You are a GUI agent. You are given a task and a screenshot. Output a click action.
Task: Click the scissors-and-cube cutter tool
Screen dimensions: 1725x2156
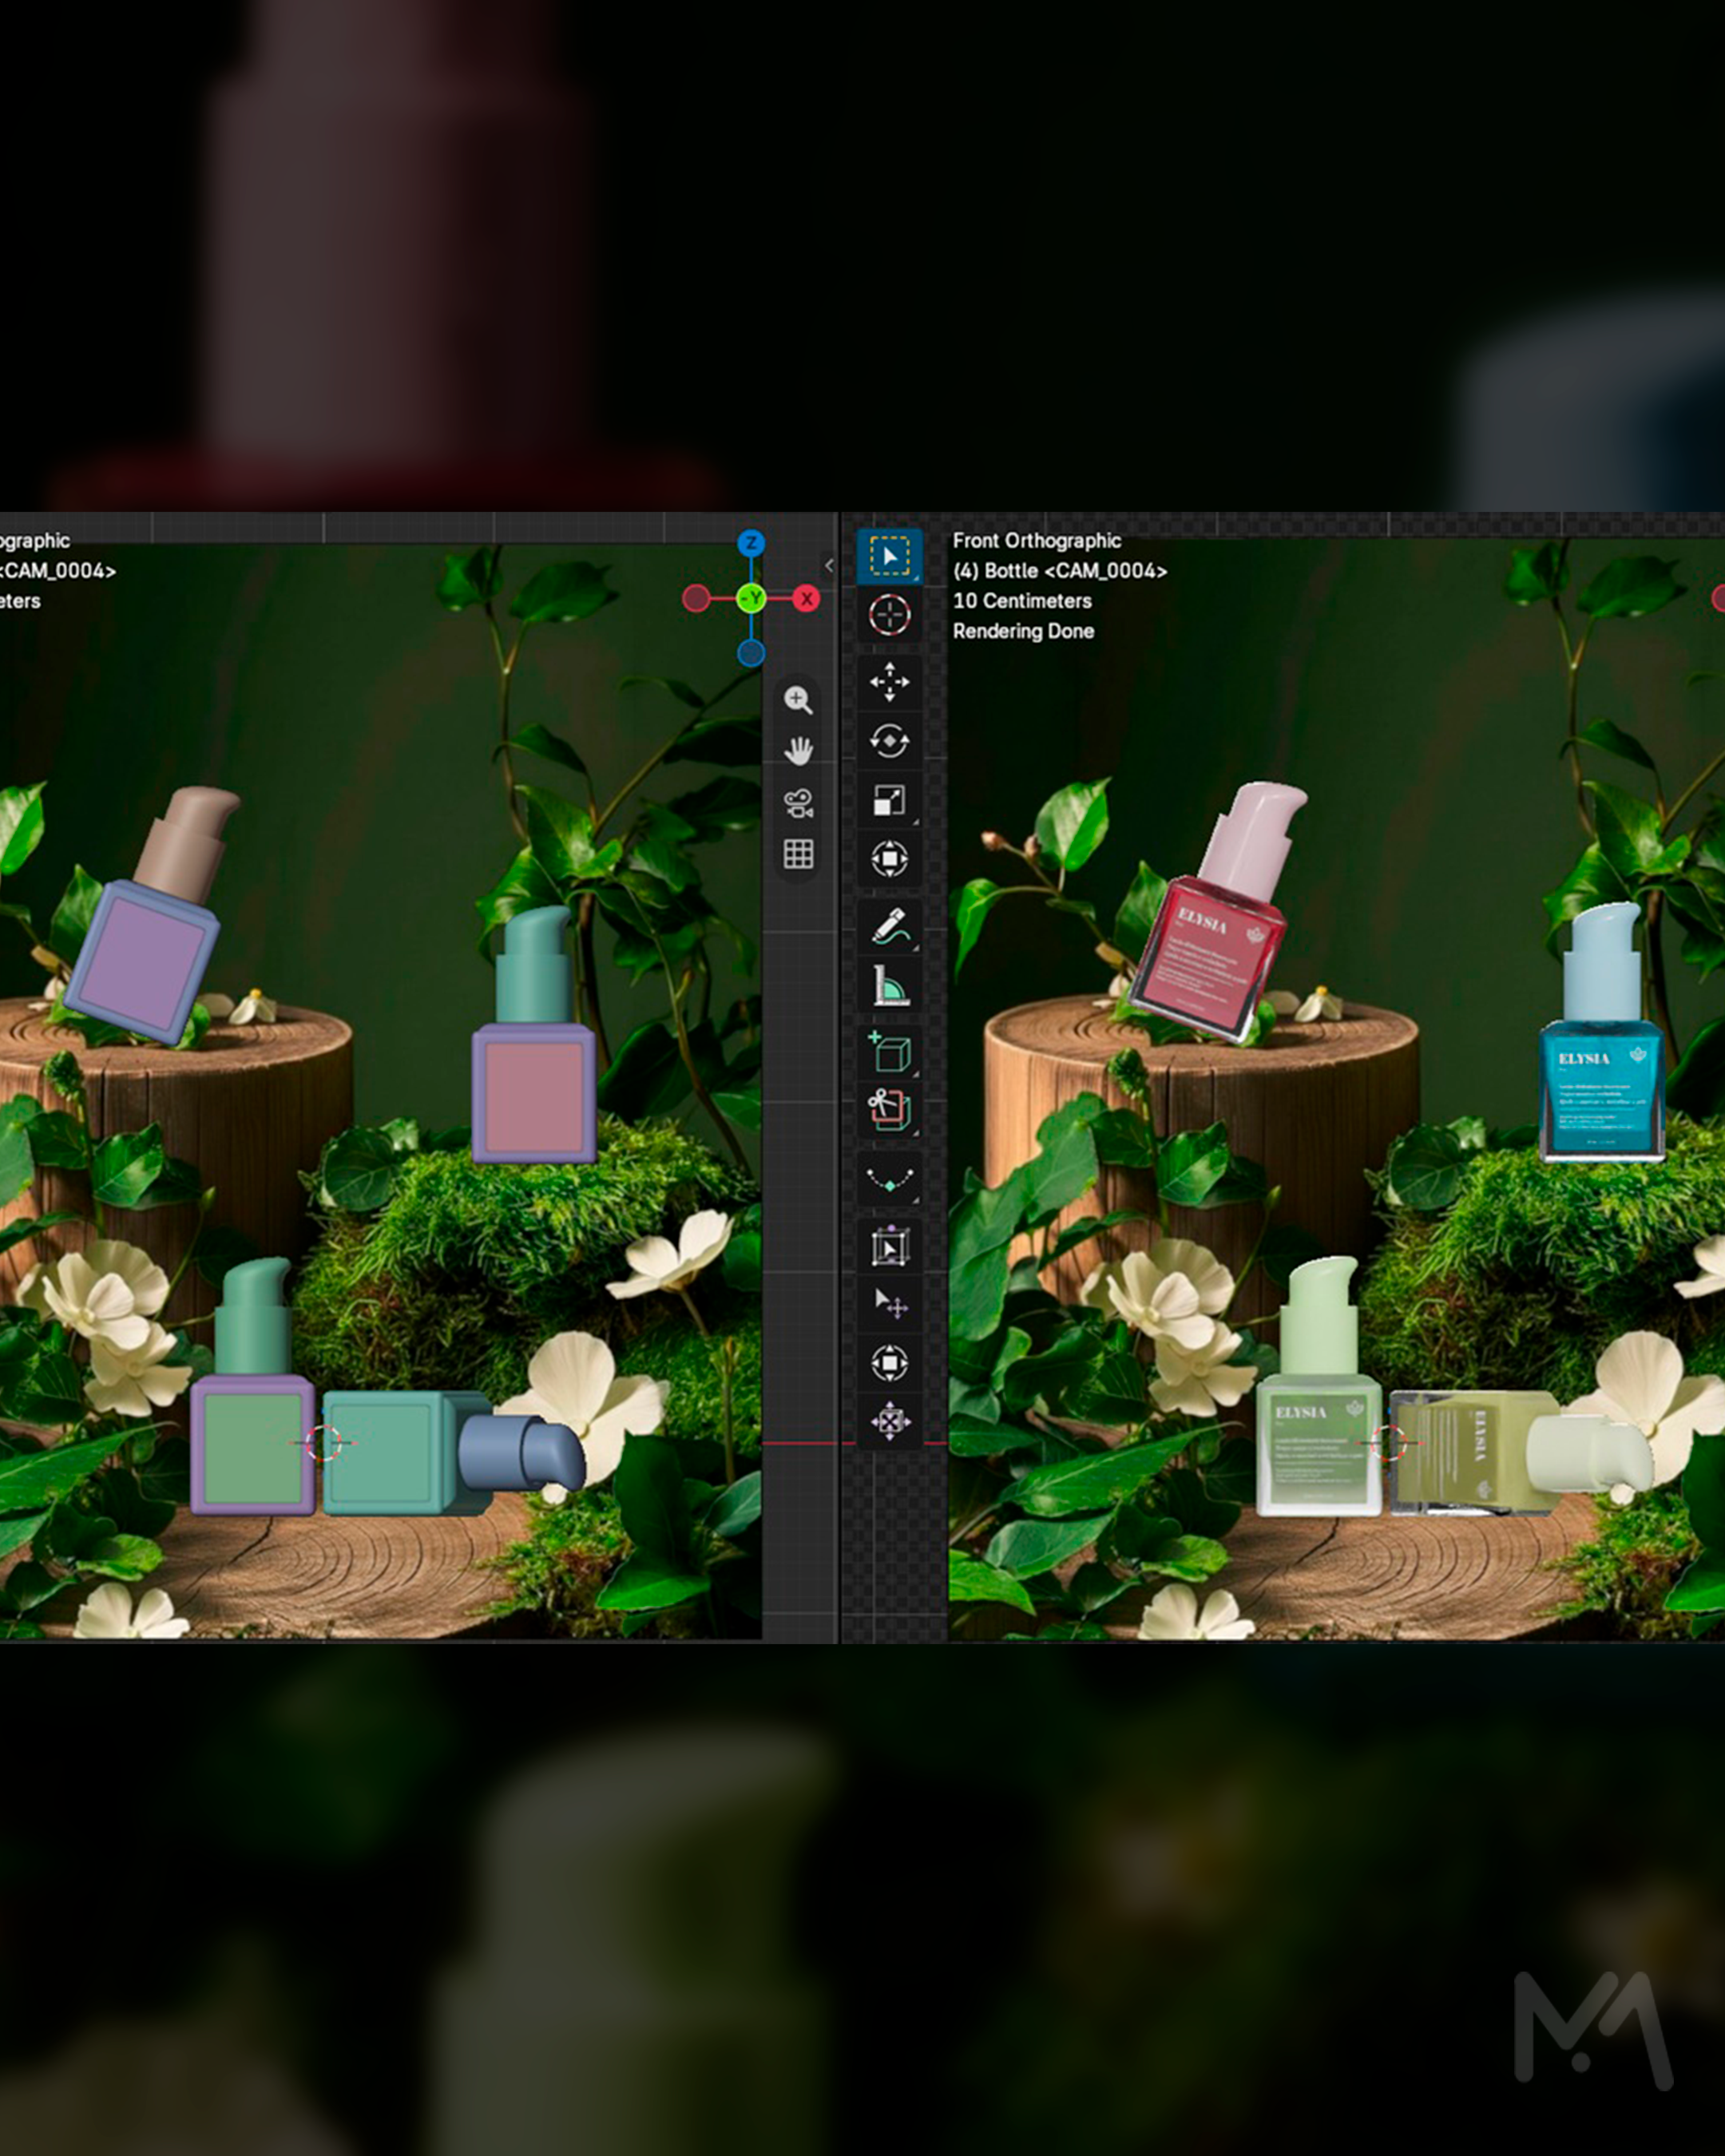(889, 1111)
